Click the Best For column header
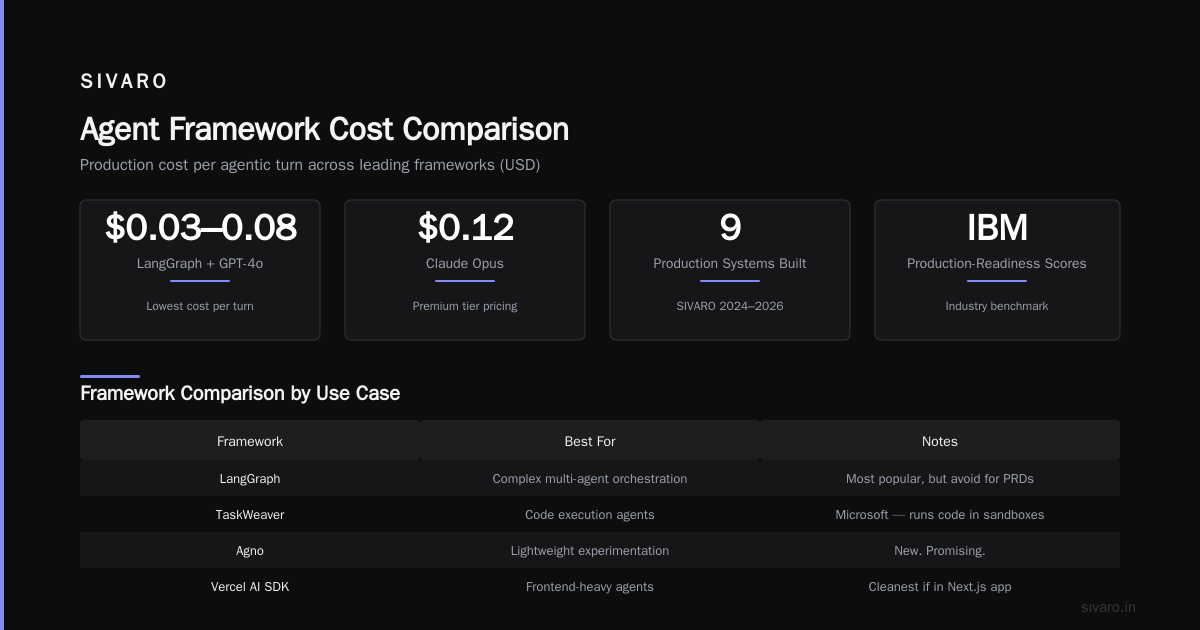Viewport: 1200px width, 630px height. tap(590, 441)
